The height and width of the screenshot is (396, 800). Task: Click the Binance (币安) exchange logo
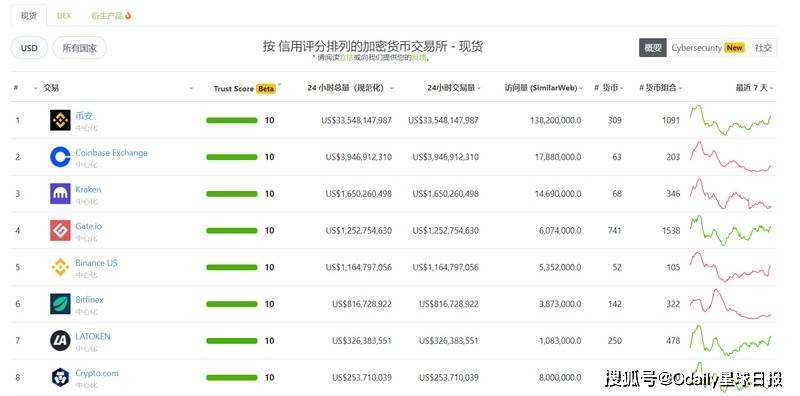(x=60, y=120)
